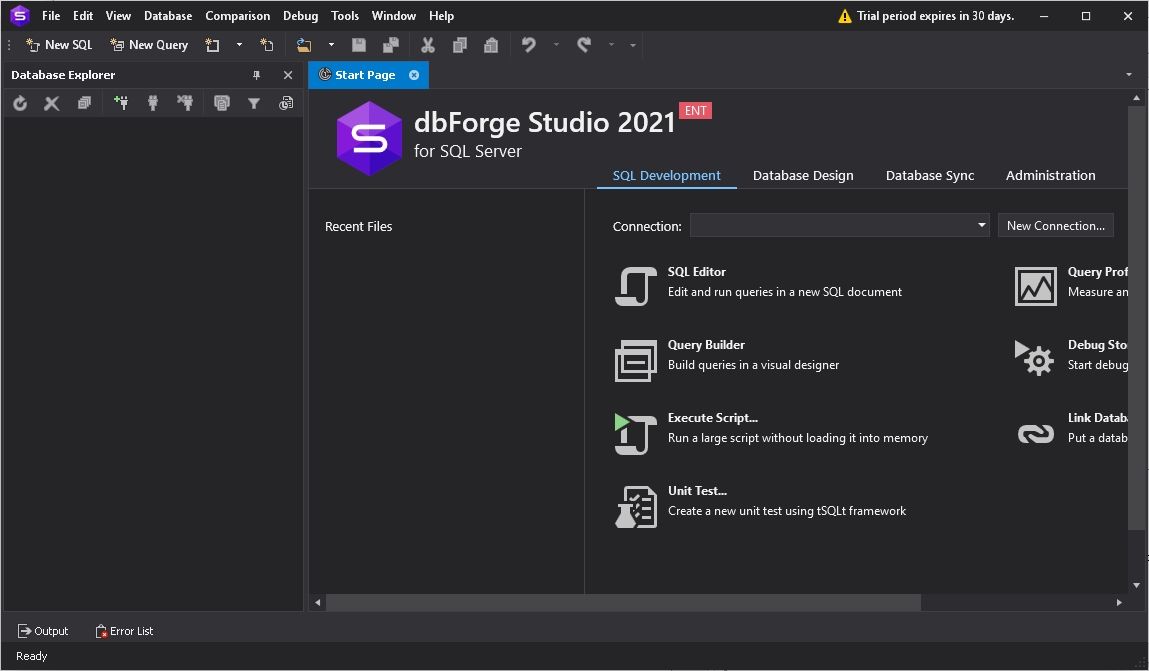Click the New Connection... button
This screenshot has width=1149, height=671.
tap(1055, 226)
